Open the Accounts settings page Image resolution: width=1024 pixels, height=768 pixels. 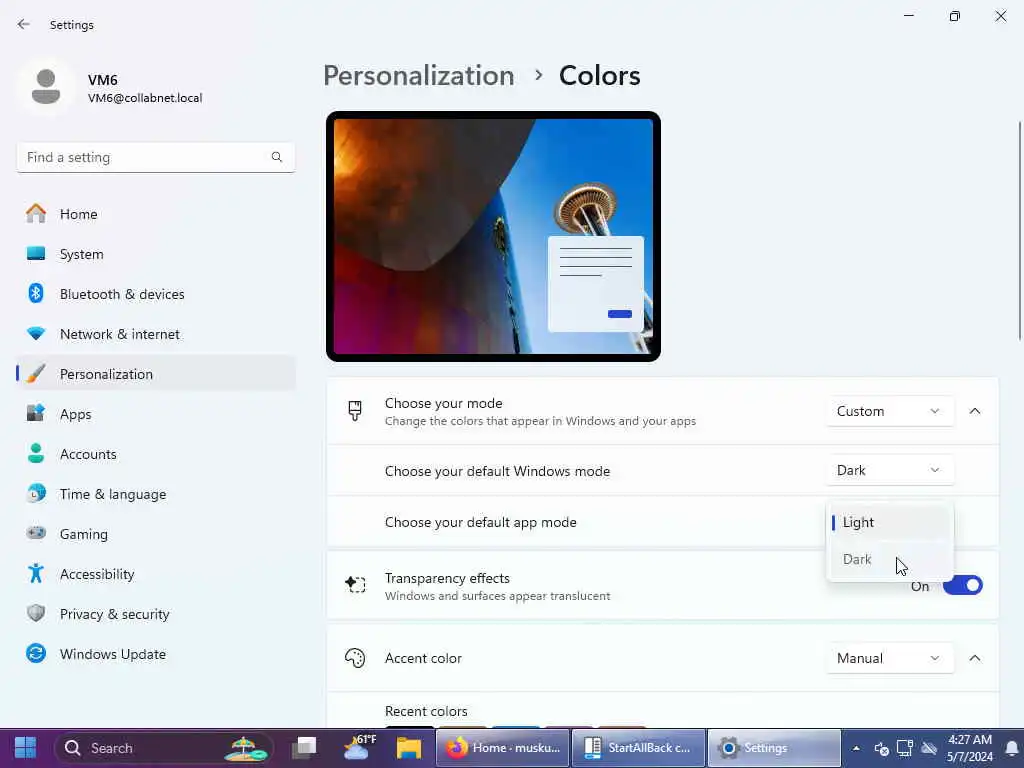156,454
